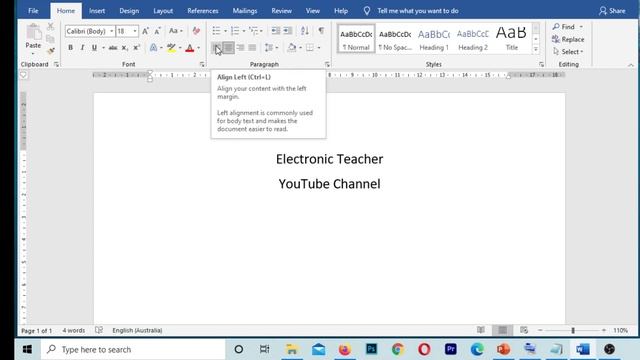The width and height of the screenshot is (640, 360).
Task: Open Task View on the taskbar
Action: coord(264,349)
